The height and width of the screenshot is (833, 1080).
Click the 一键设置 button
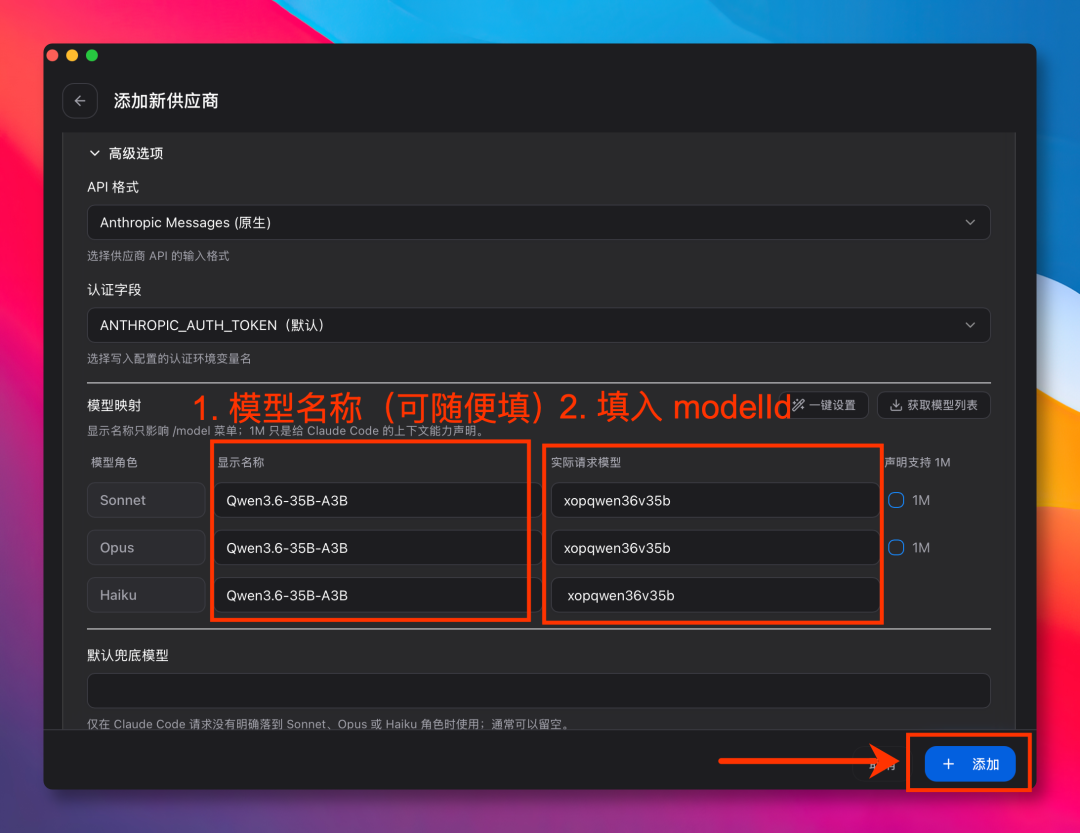pyautogui.click(x=824, y=405)
